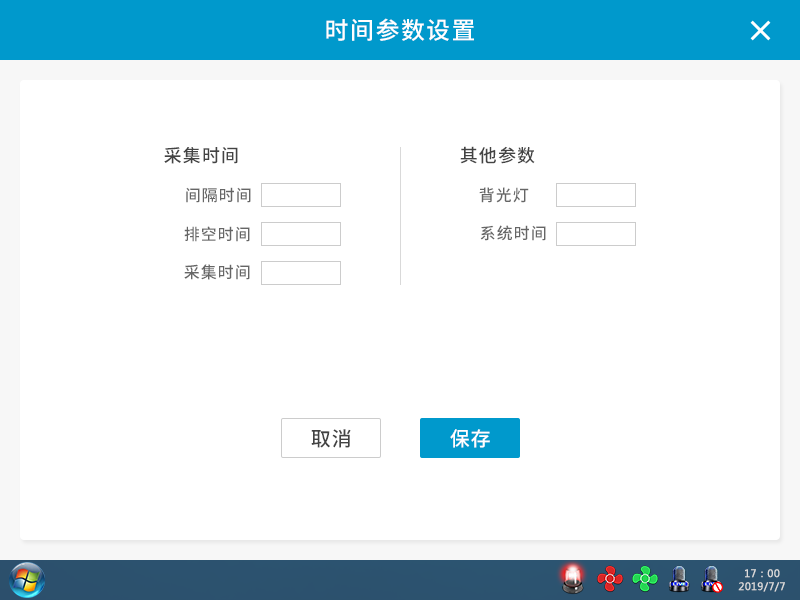The image size is (800, 600).
Task: Click the 保存 button
Action: (470, 438)
